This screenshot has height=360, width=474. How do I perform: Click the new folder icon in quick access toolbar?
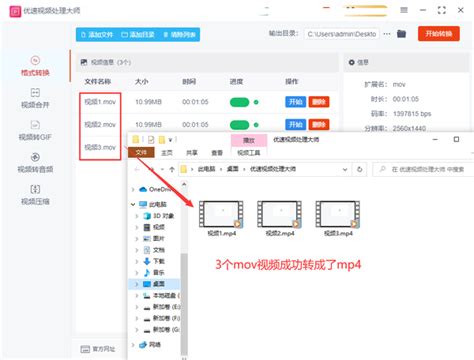tap(162, 140)
